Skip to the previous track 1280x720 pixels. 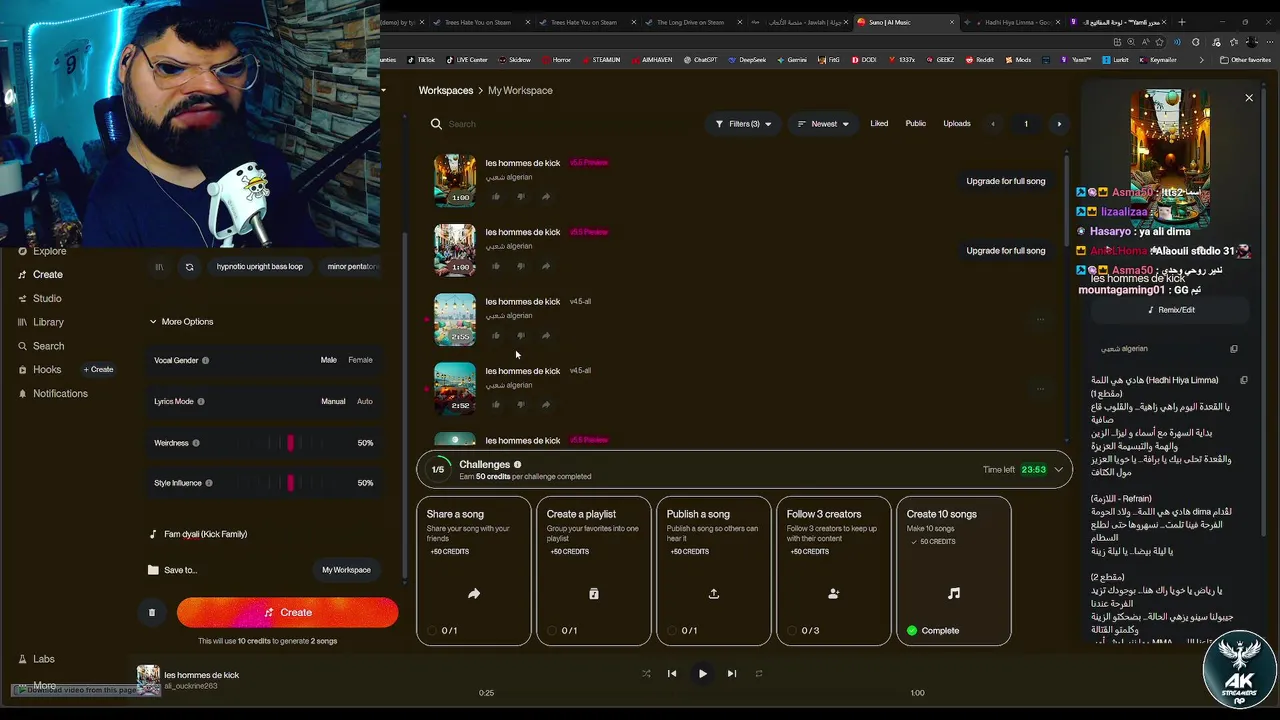672,674
